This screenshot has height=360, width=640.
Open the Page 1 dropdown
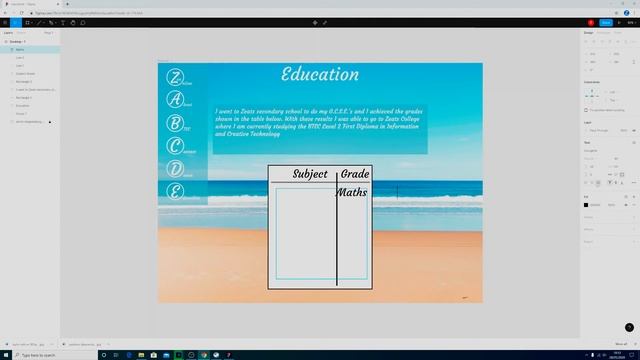tap(49, 33)
